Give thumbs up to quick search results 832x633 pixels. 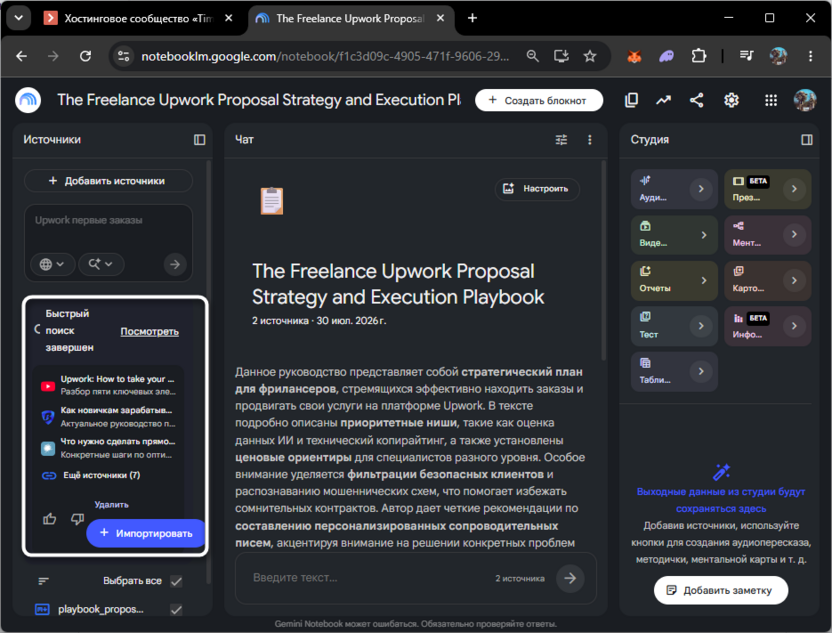tap(49, 519)
